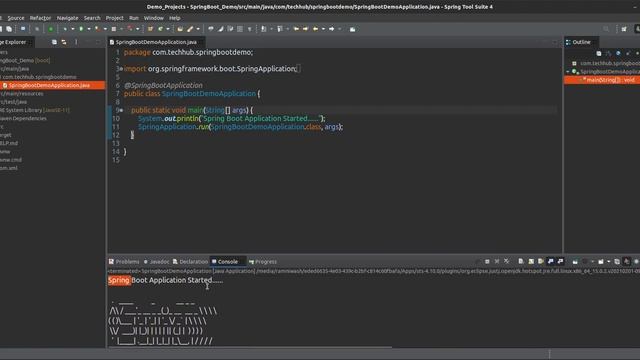Open the Help menu
The width and height of the screenshot is (640, 360).
(x=175, y=18)
